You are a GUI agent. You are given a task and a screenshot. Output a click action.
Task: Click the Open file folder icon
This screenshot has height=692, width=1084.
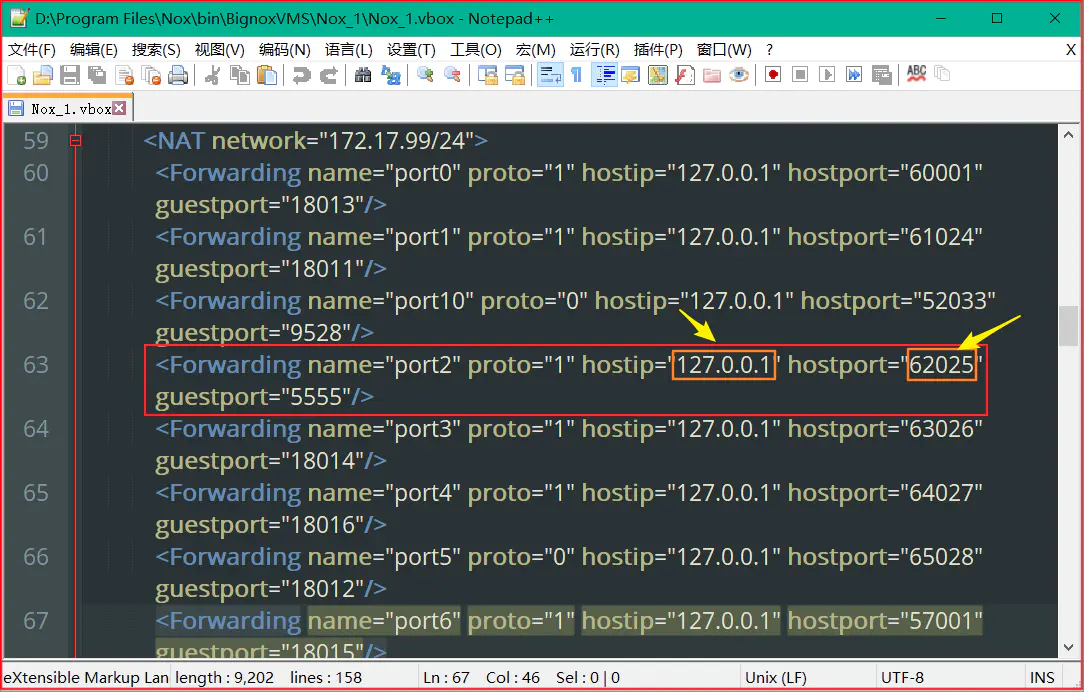coord(43,75)
